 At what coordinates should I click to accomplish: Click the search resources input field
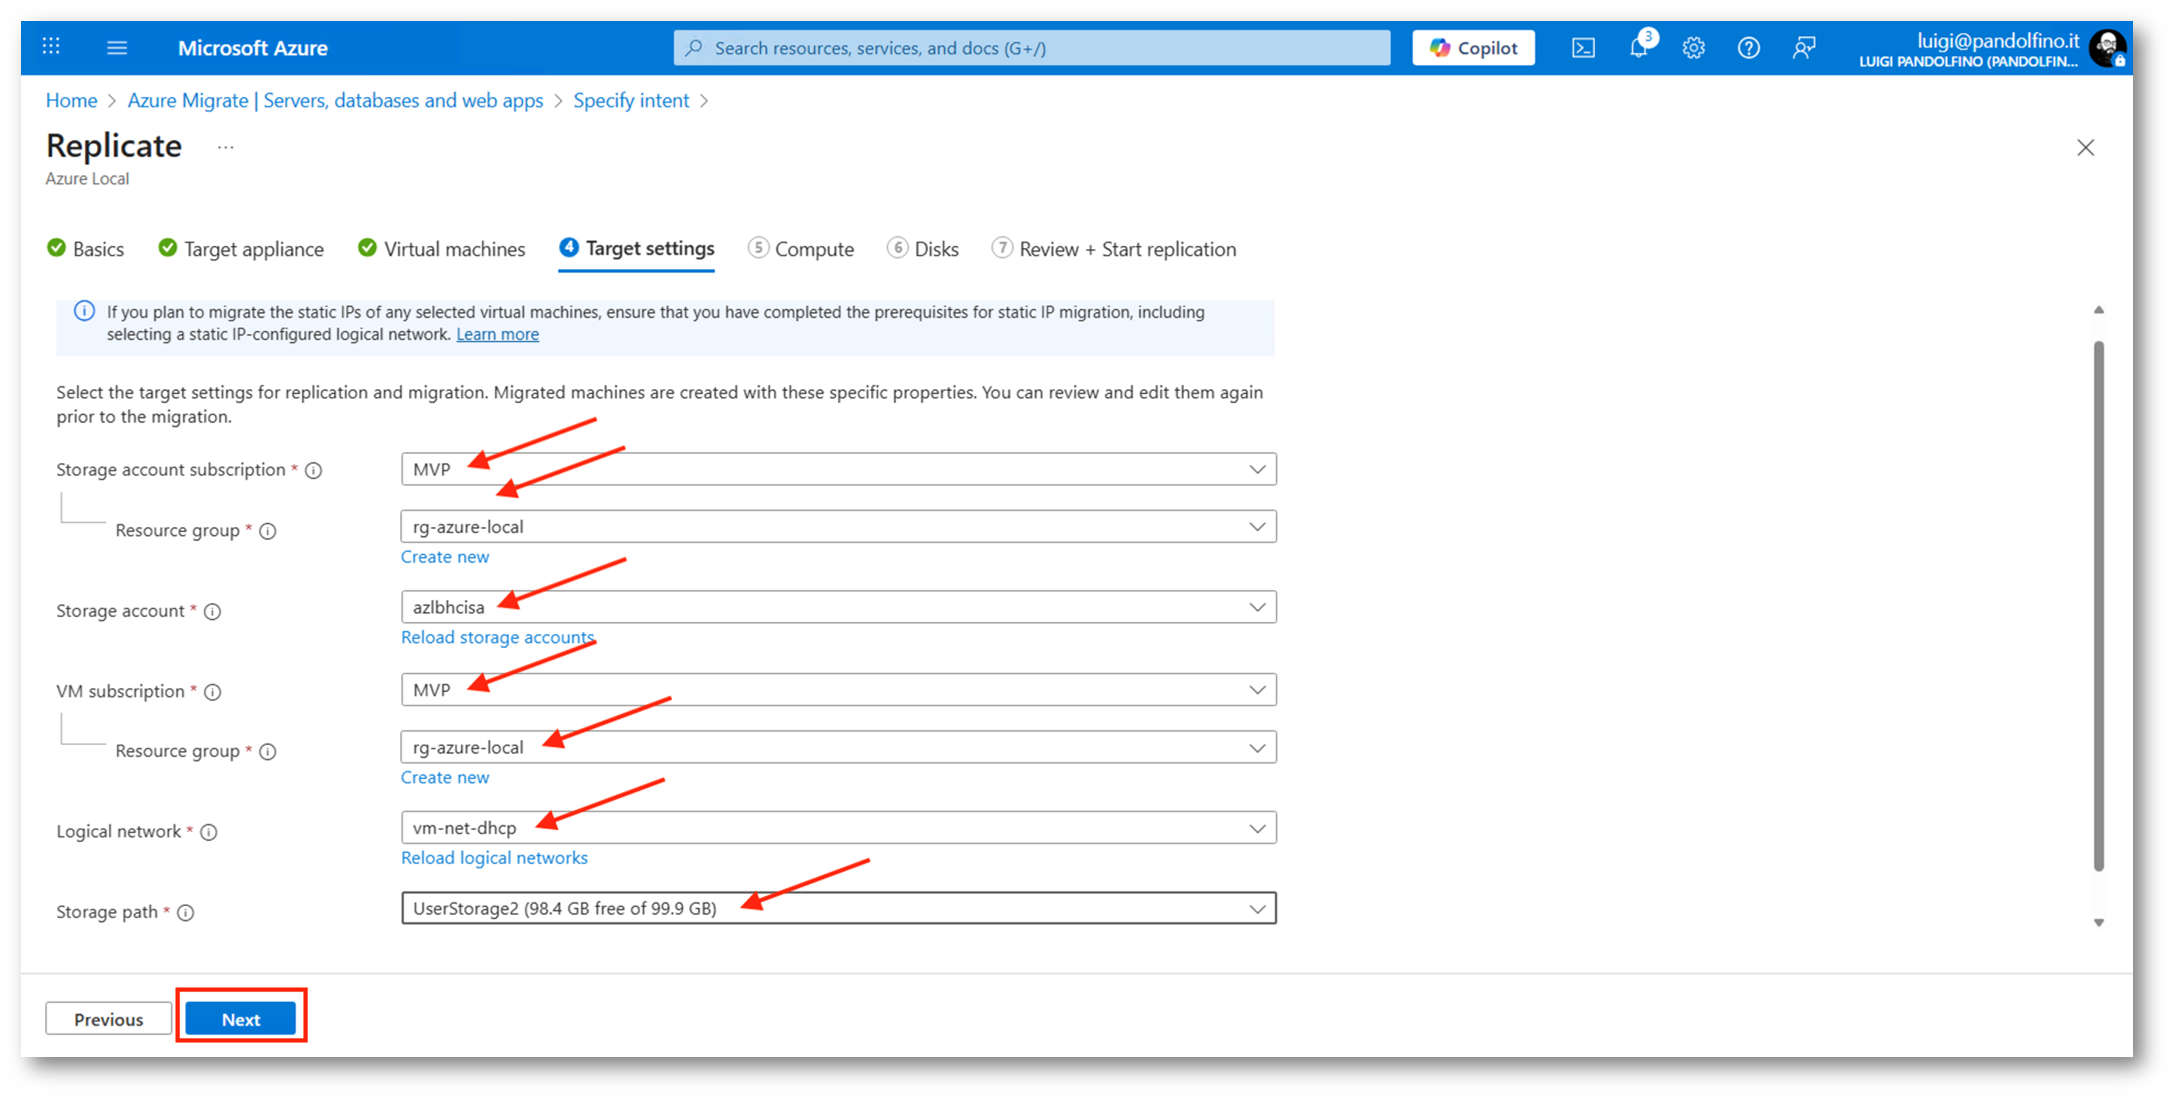pos(1032,48)
